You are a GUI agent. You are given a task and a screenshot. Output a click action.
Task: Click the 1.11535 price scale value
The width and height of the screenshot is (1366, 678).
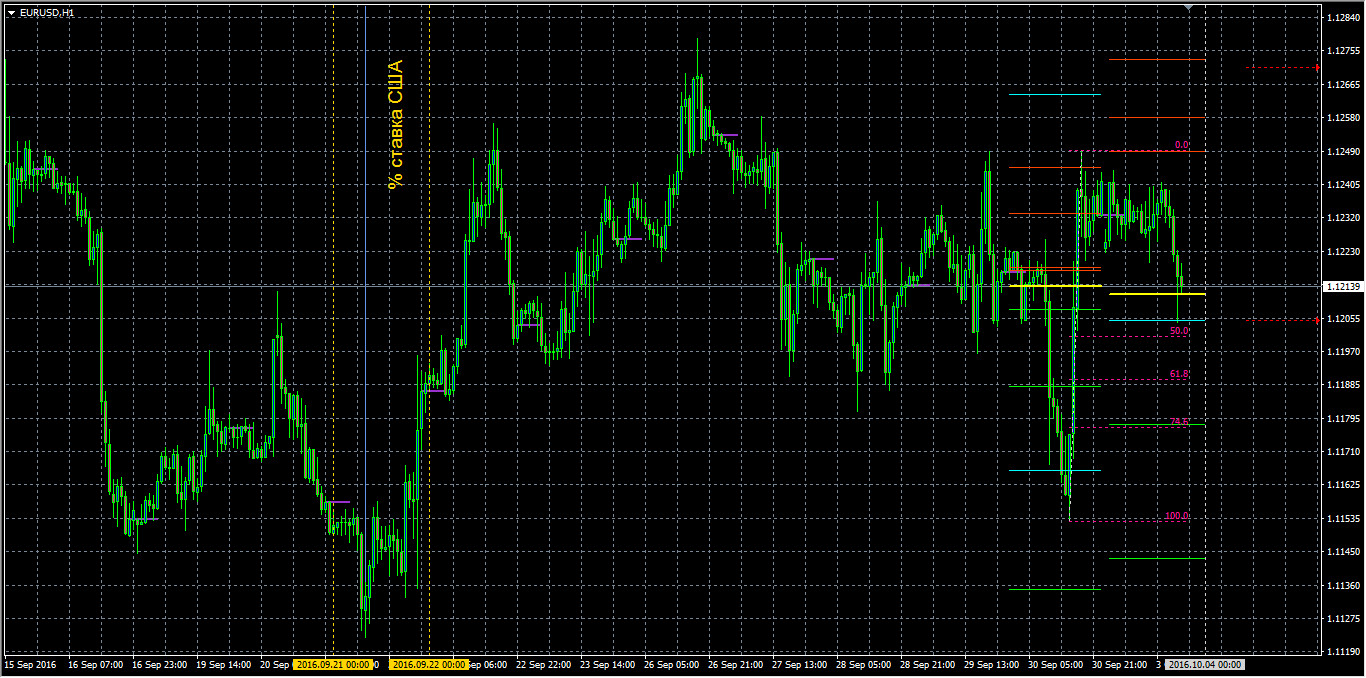(x=1343, y=519)
